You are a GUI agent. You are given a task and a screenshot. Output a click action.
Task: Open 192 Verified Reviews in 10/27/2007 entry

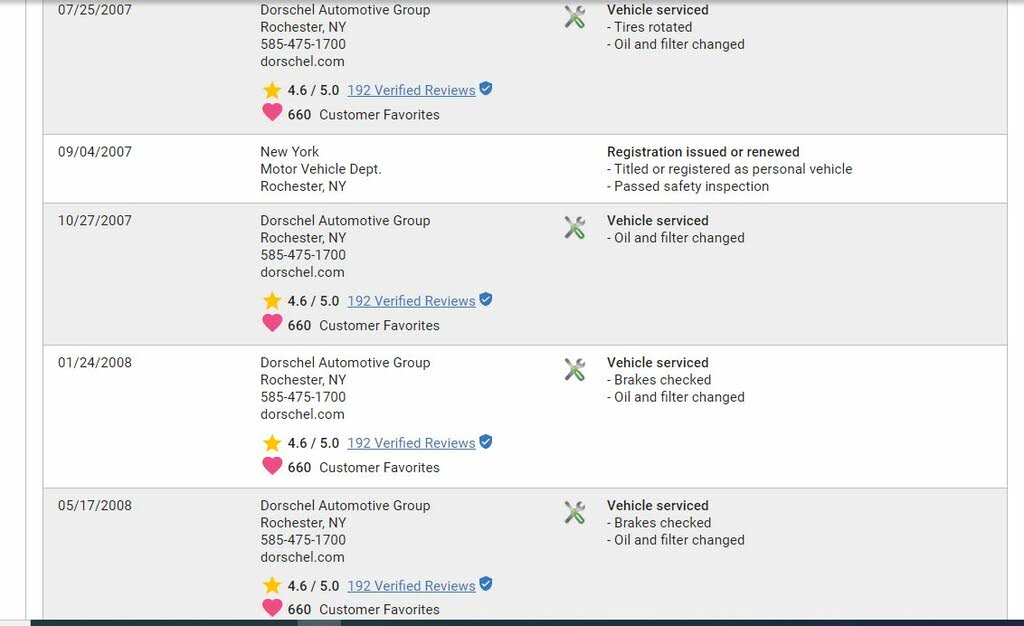tap(411, 301)
